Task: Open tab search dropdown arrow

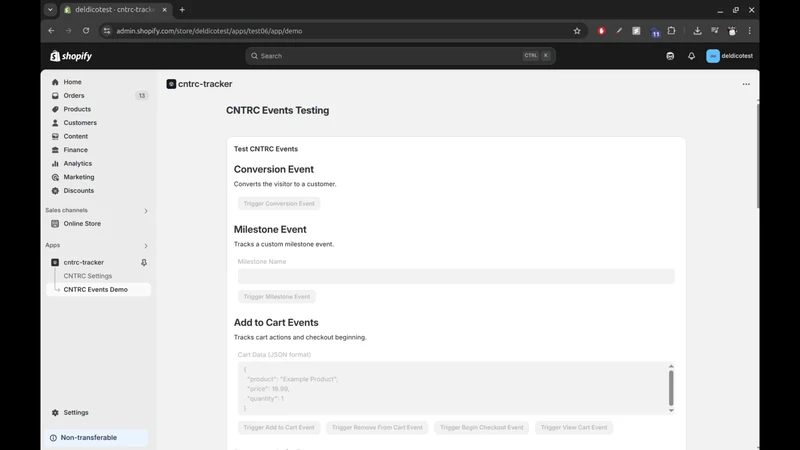Action: pos(50,10)
